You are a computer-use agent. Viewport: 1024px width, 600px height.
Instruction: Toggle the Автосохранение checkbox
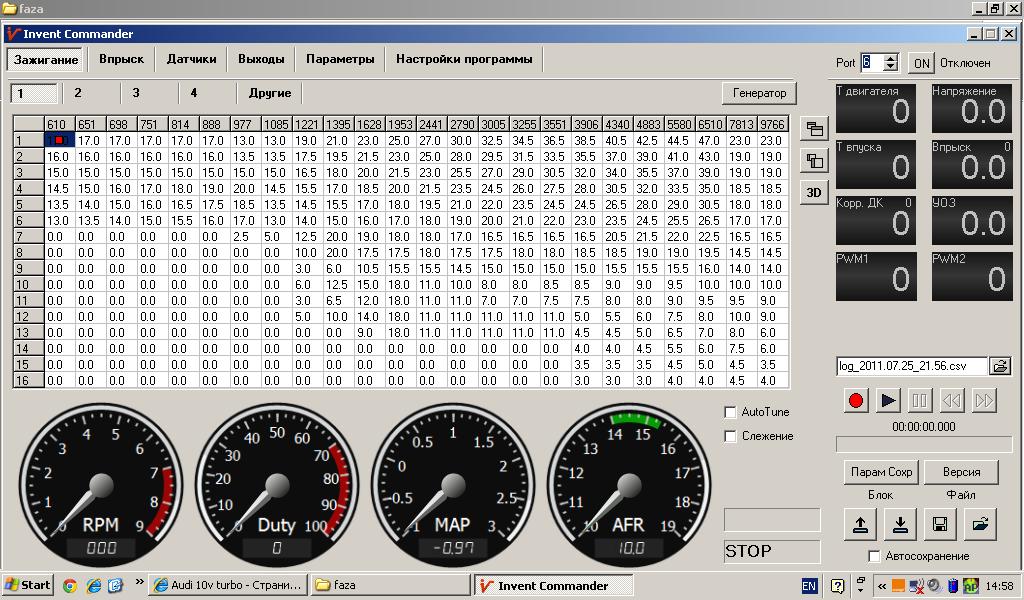(x=874, y=556)
